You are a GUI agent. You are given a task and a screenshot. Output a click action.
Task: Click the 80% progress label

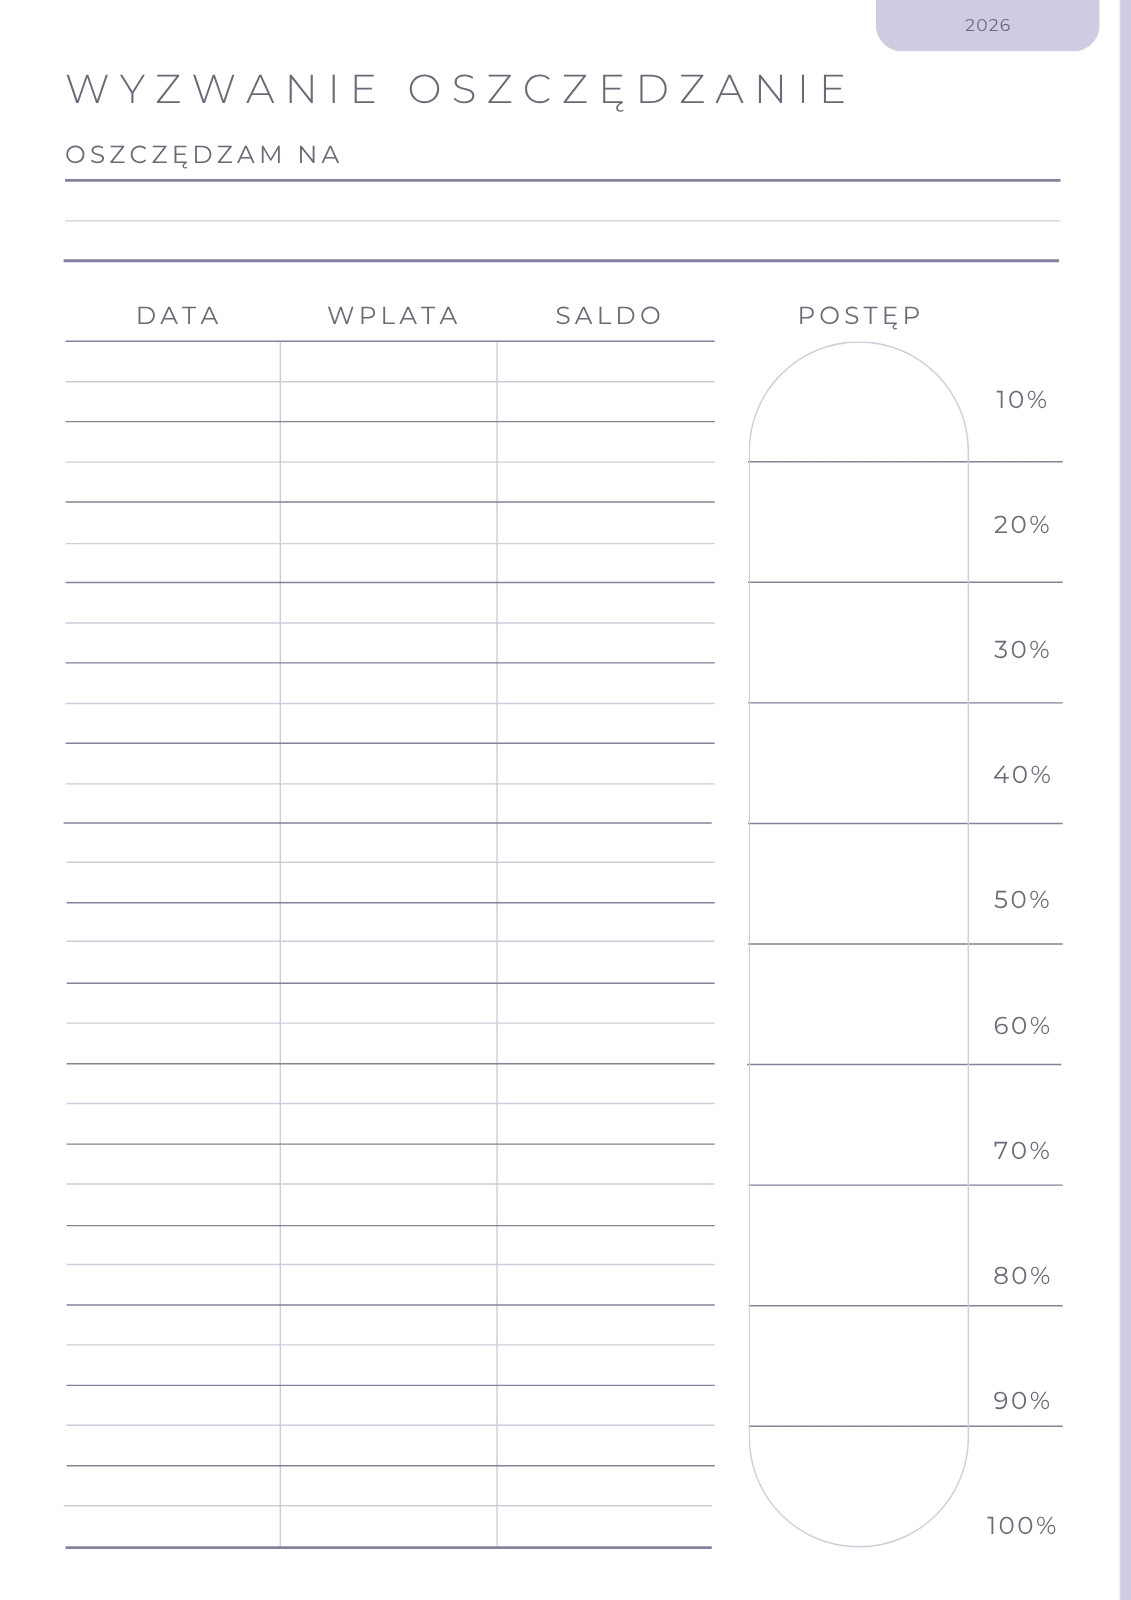coord(1021,1276)
